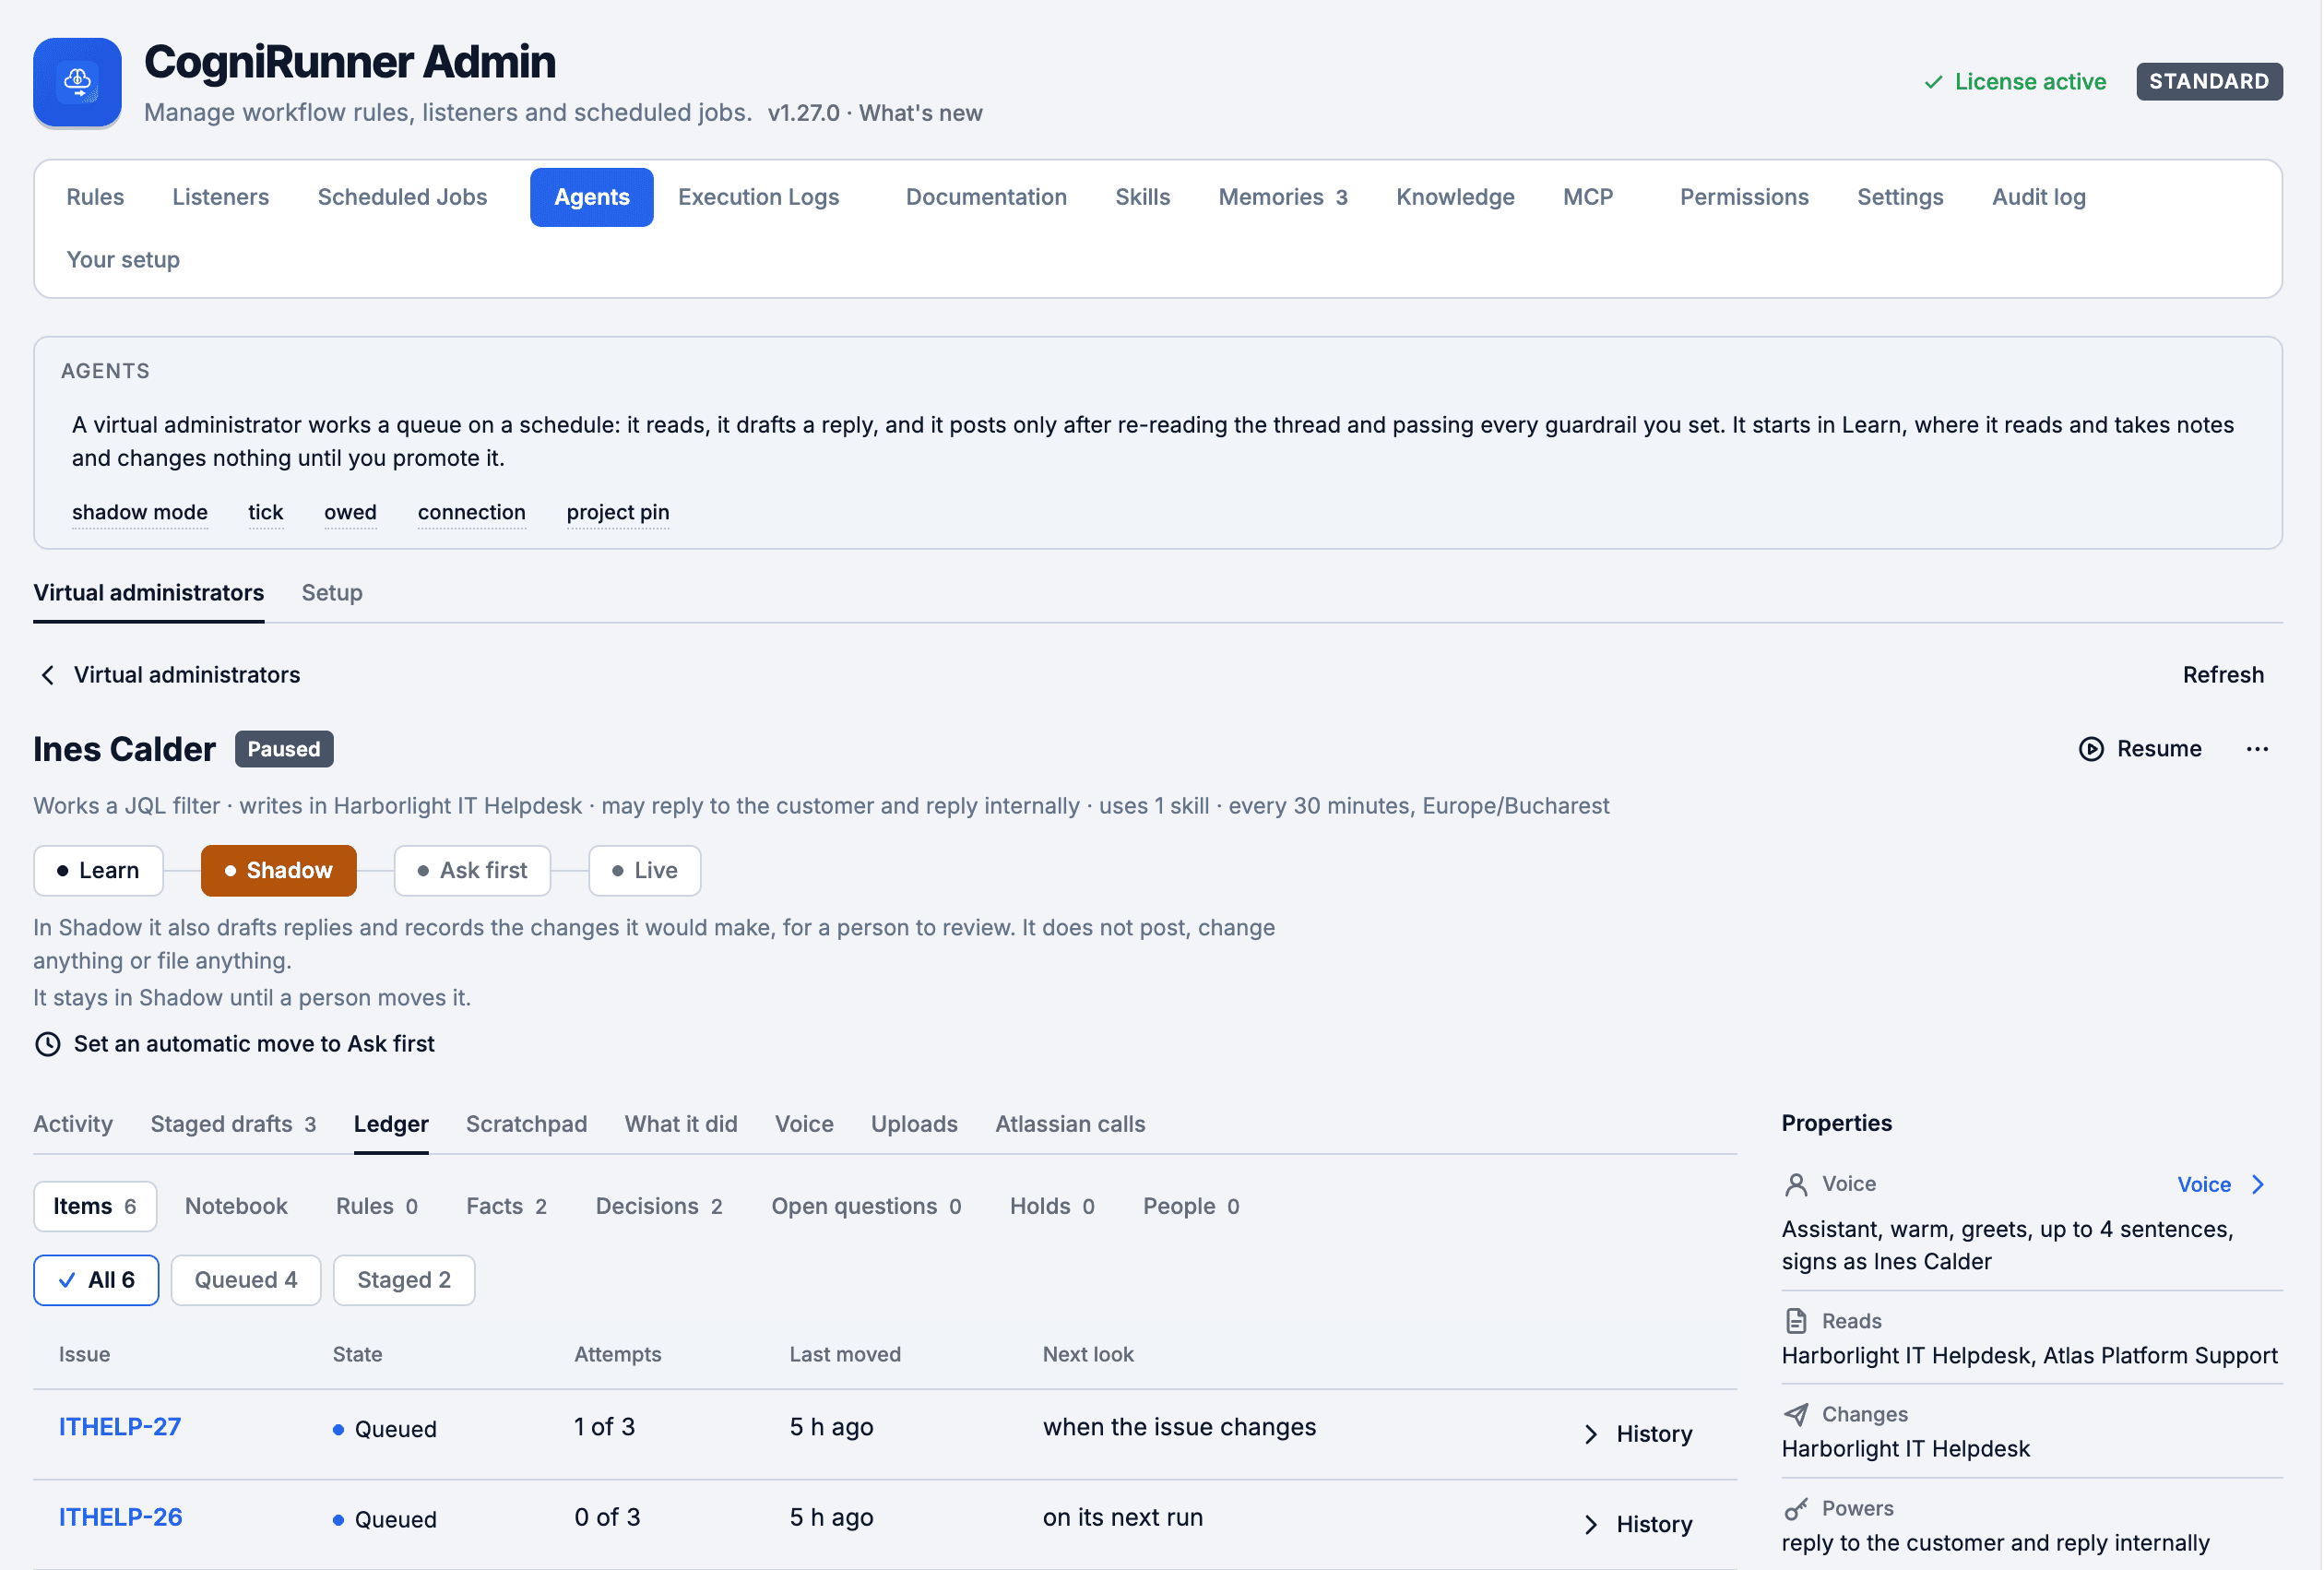Toggle the Queued 4 filter chip
The image size is (2324, 1570).
point(246,1281)
